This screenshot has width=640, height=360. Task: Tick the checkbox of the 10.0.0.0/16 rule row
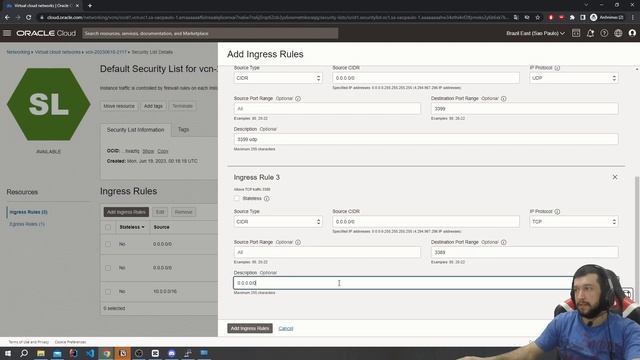[x=108, y=292]
